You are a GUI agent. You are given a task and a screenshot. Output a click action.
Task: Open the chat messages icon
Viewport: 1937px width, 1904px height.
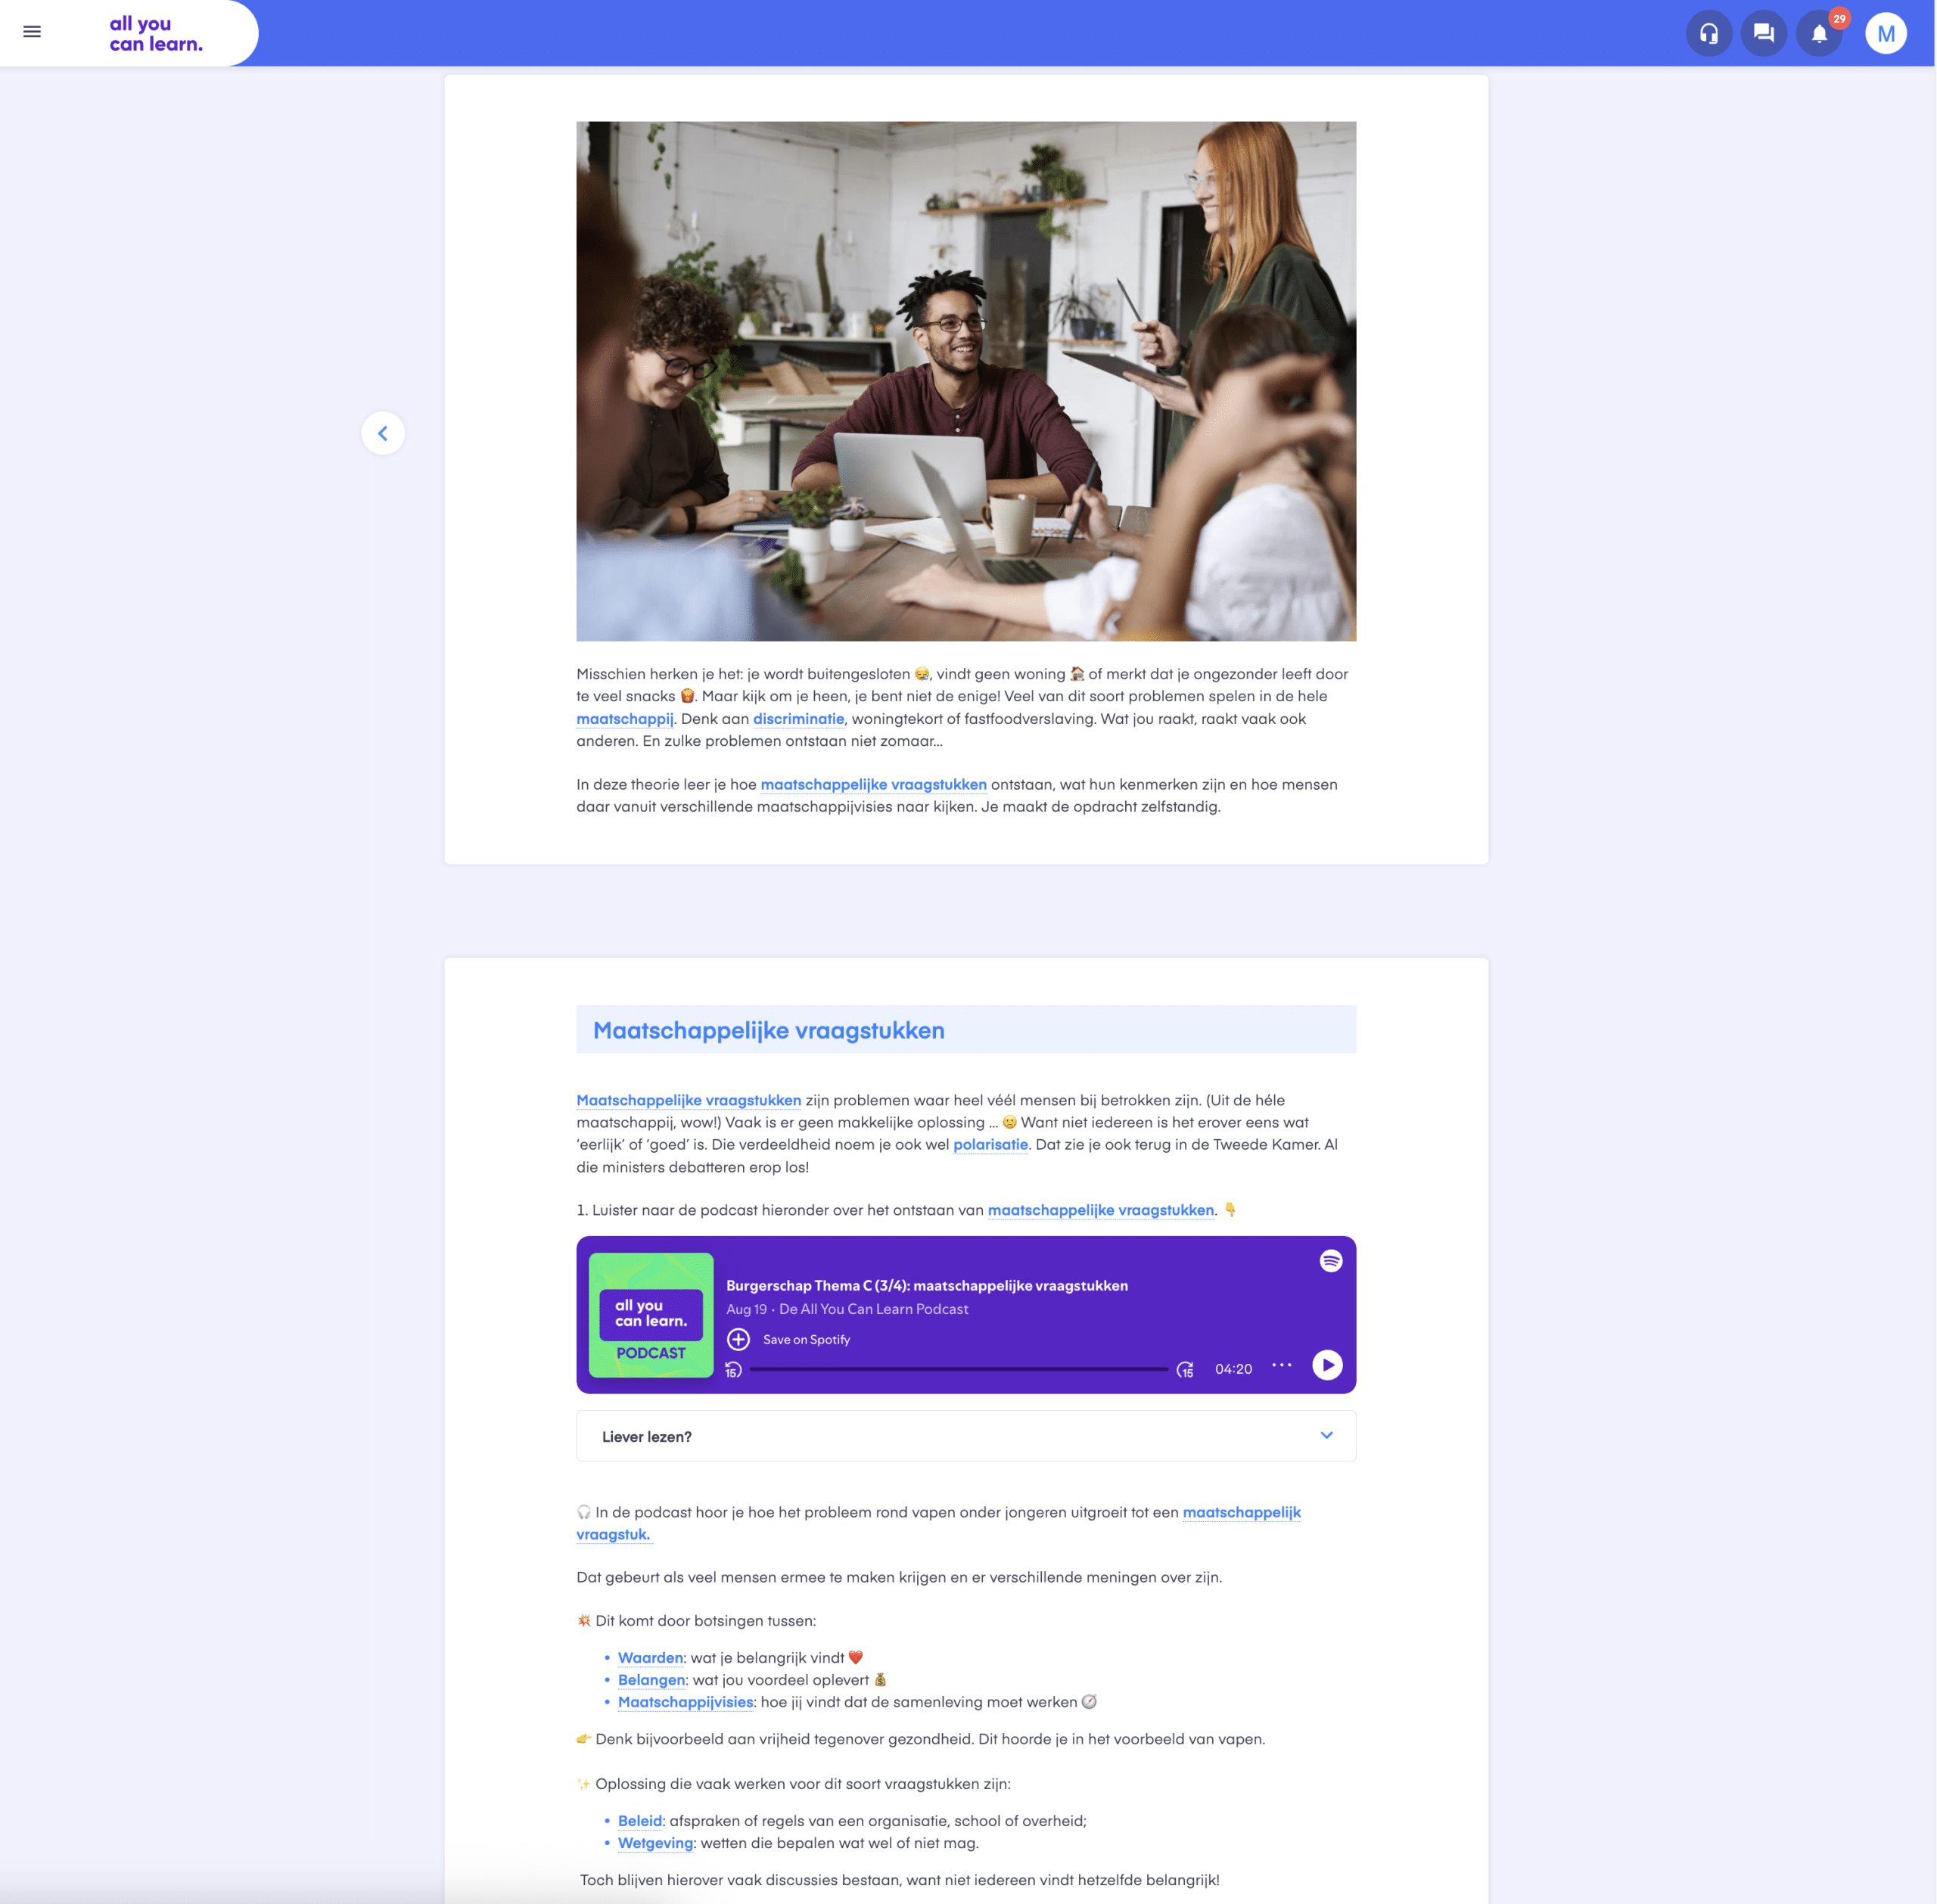pyautogui.click(x=1763, y=34)
